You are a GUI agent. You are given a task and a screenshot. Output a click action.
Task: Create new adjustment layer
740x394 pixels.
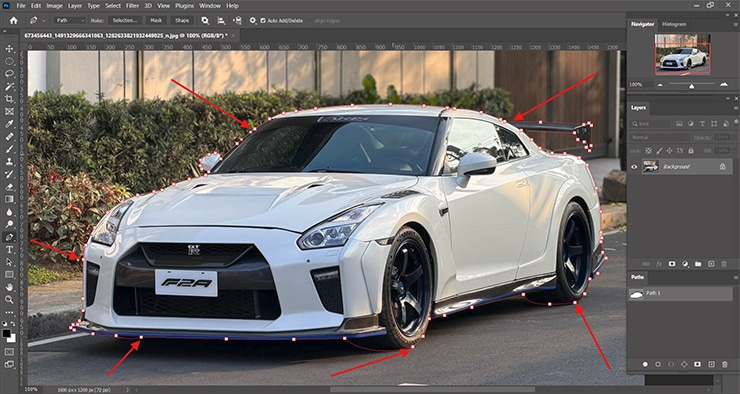tap(685, 264)
